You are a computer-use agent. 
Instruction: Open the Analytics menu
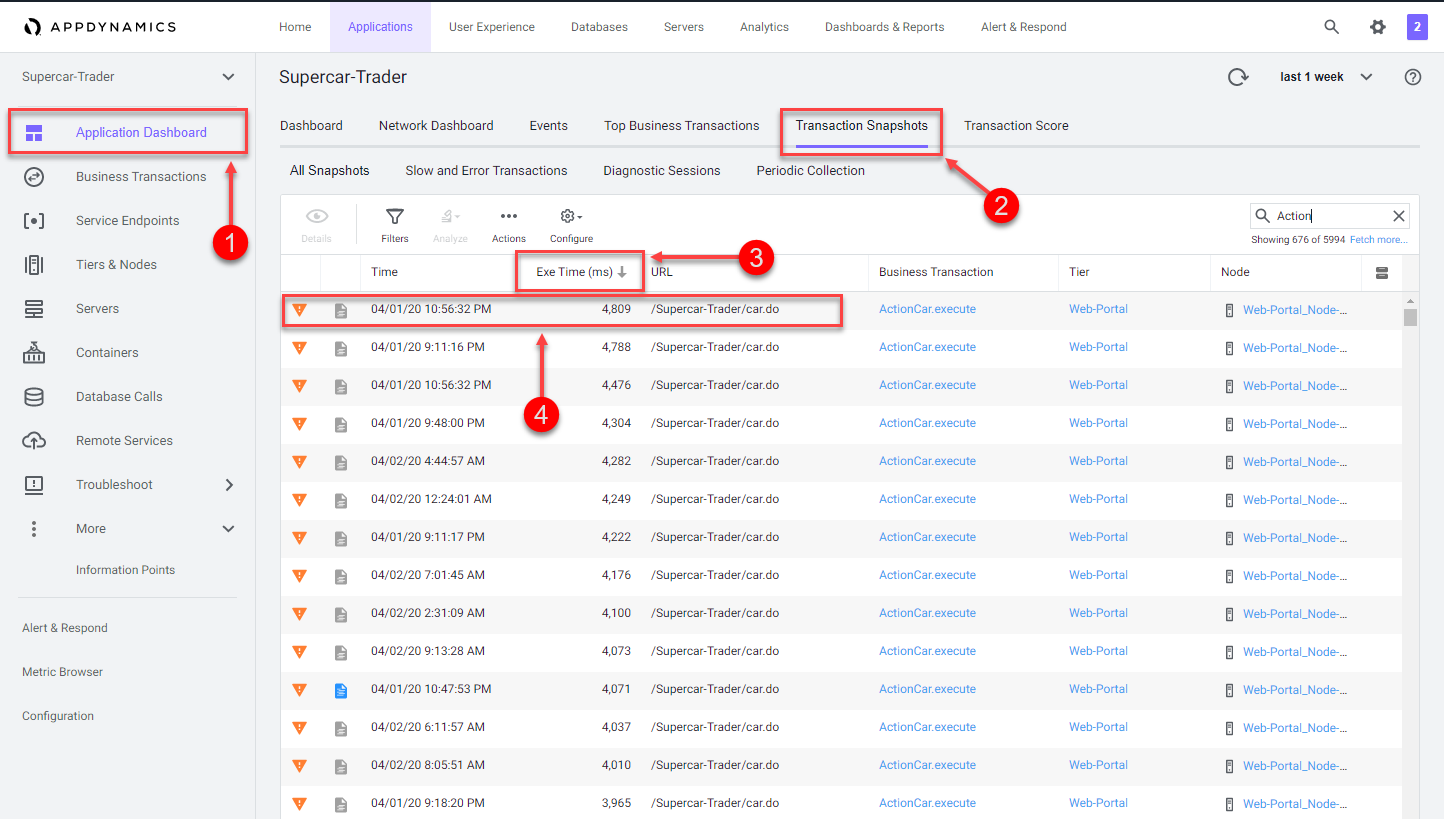[764, 27]
